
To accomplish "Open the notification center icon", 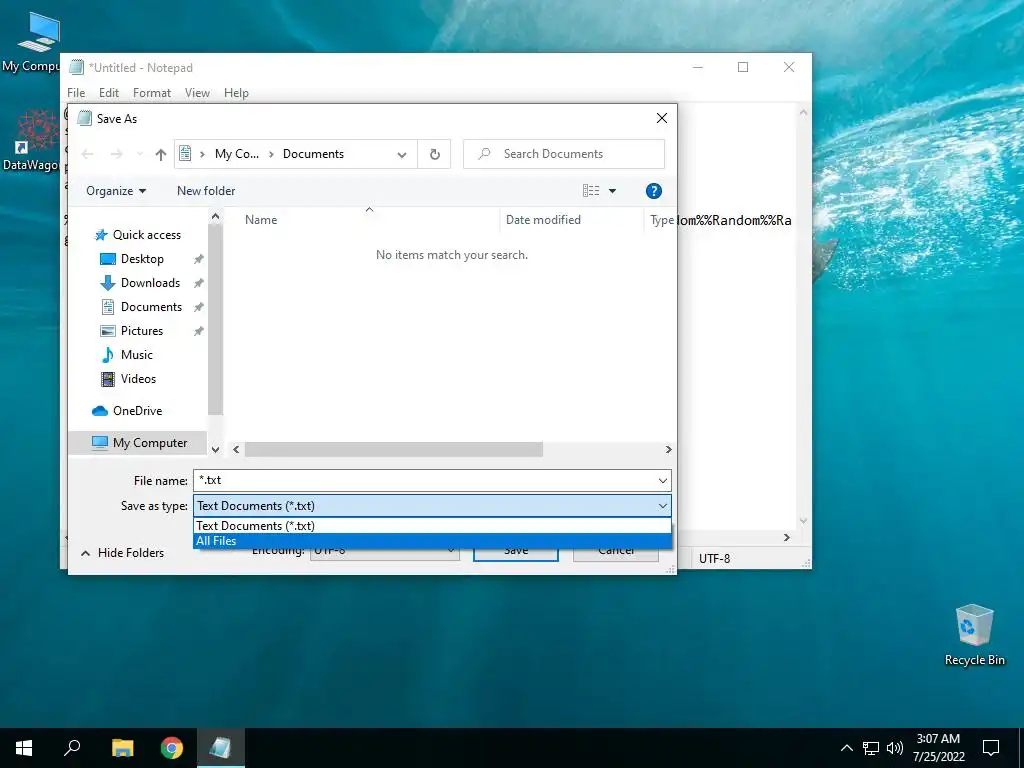I will click(991, 748).
